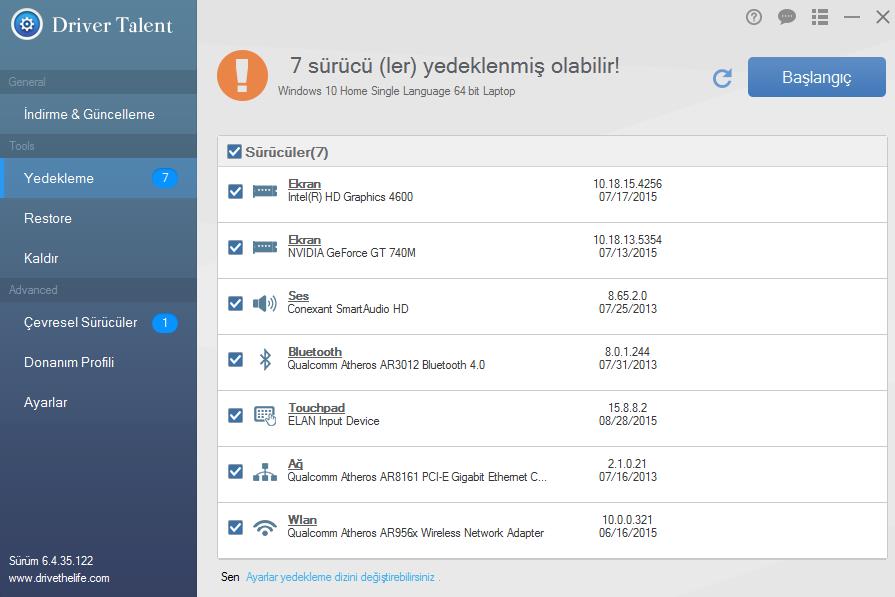Viewport: 895px width, 597px height.
Task: Uncheck the Intel HD Graphics 4600 checkbox
Action: (x=235, y=191)
